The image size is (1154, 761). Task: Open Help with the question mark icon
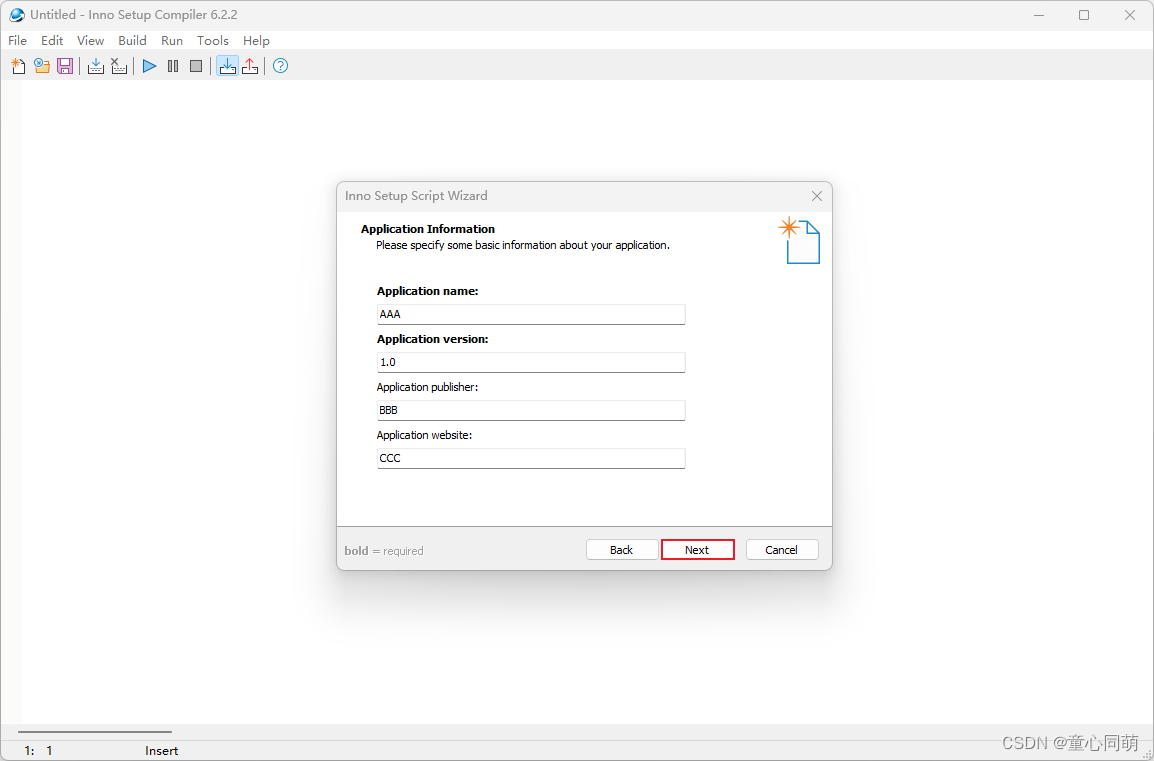pos(280,66)
